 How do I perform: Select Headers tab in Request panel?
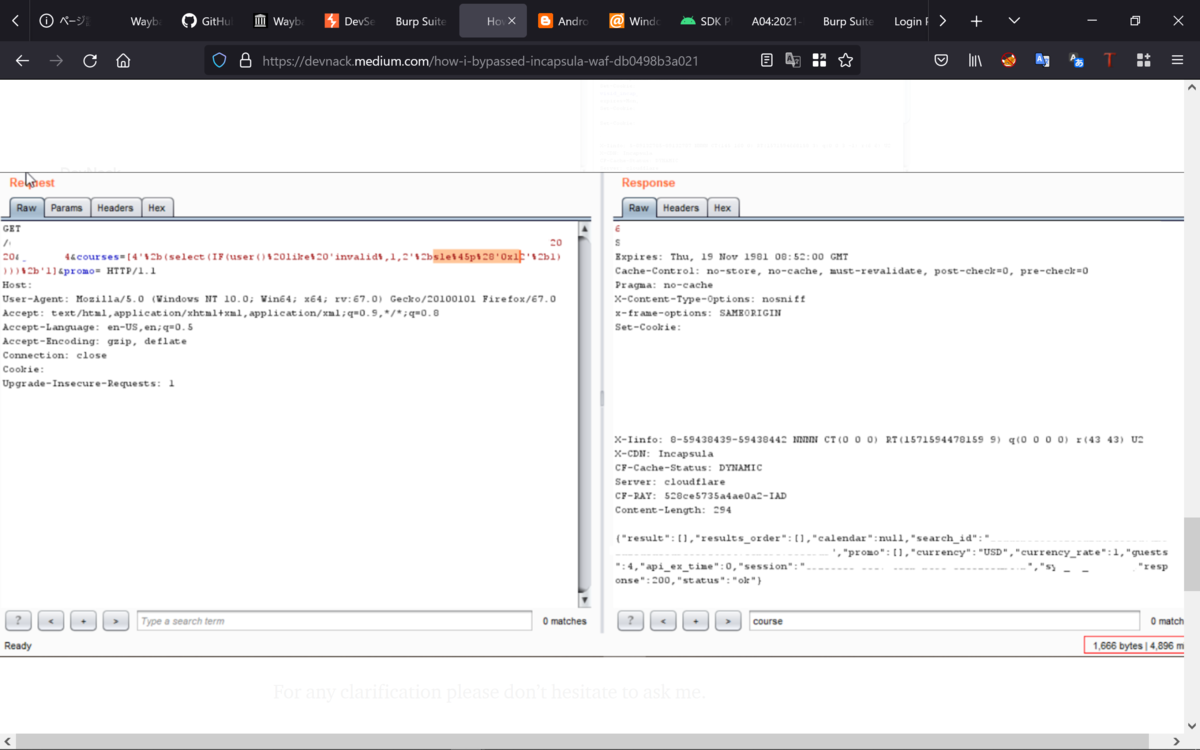(115, 208)
